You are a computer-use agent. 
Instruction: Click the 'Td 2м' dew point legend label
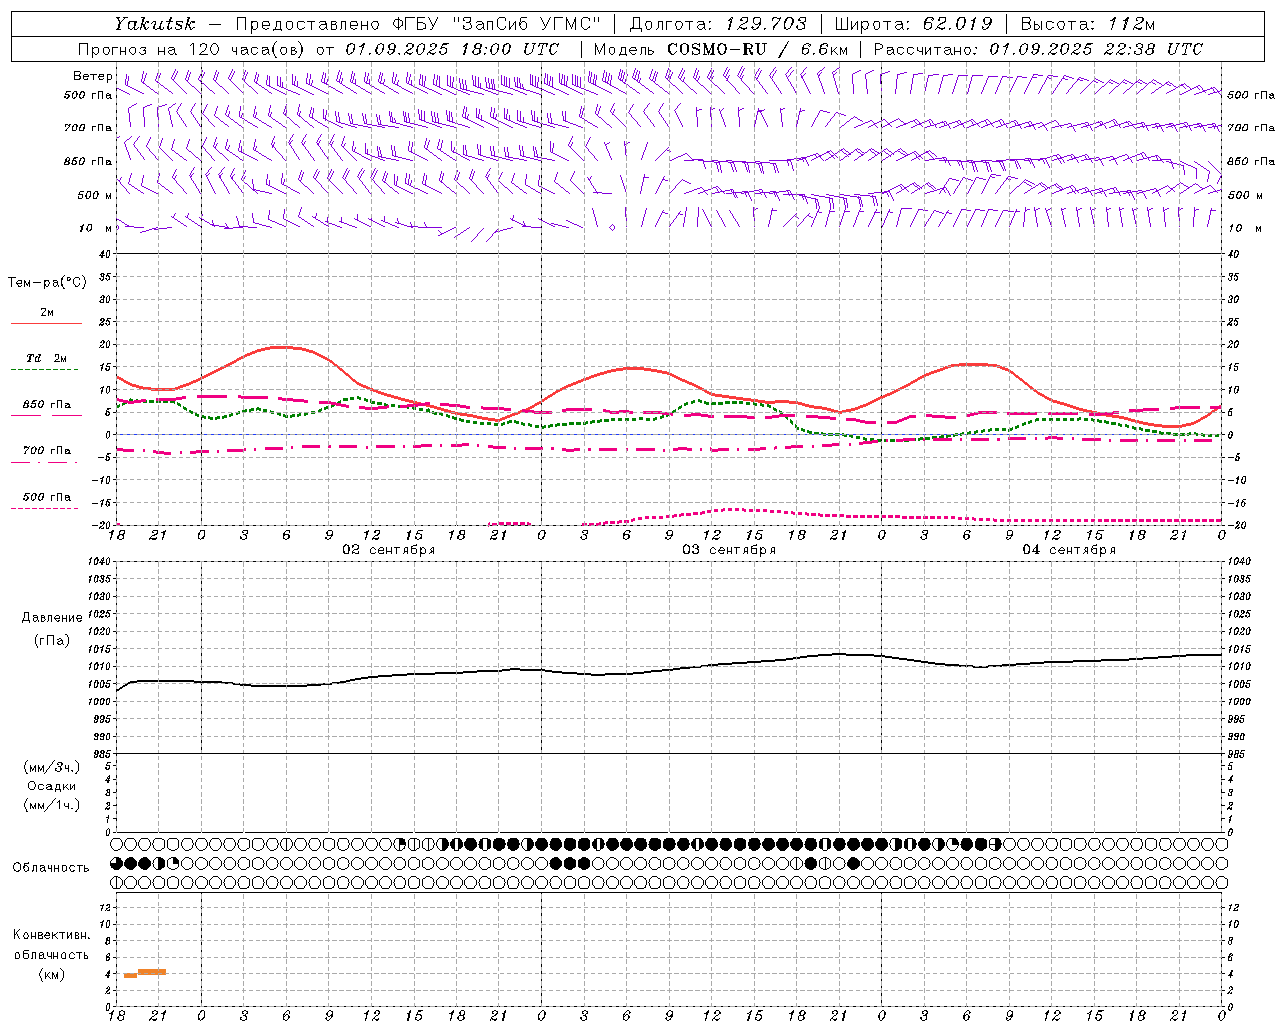coord(47,358)
